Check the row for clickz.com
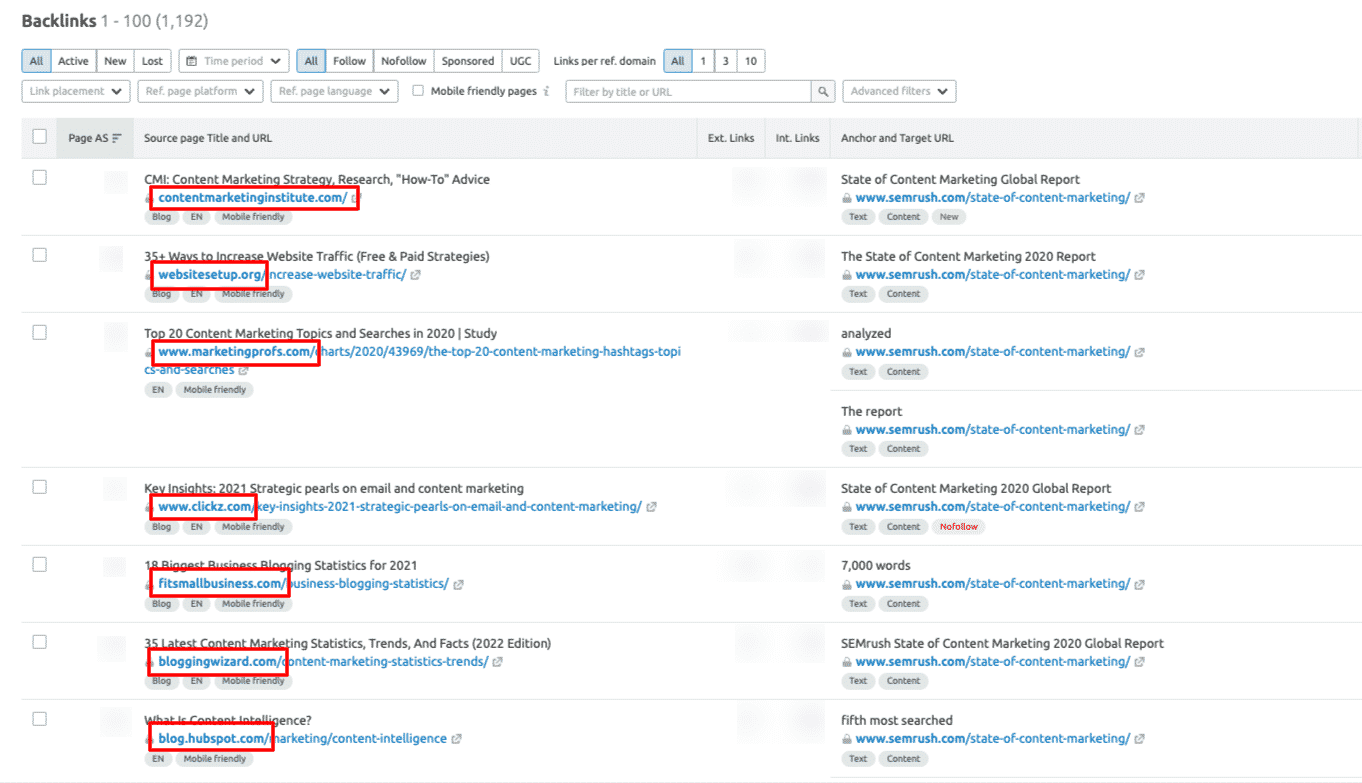Screen dimensions: 1362x783 tap(39, 487)
